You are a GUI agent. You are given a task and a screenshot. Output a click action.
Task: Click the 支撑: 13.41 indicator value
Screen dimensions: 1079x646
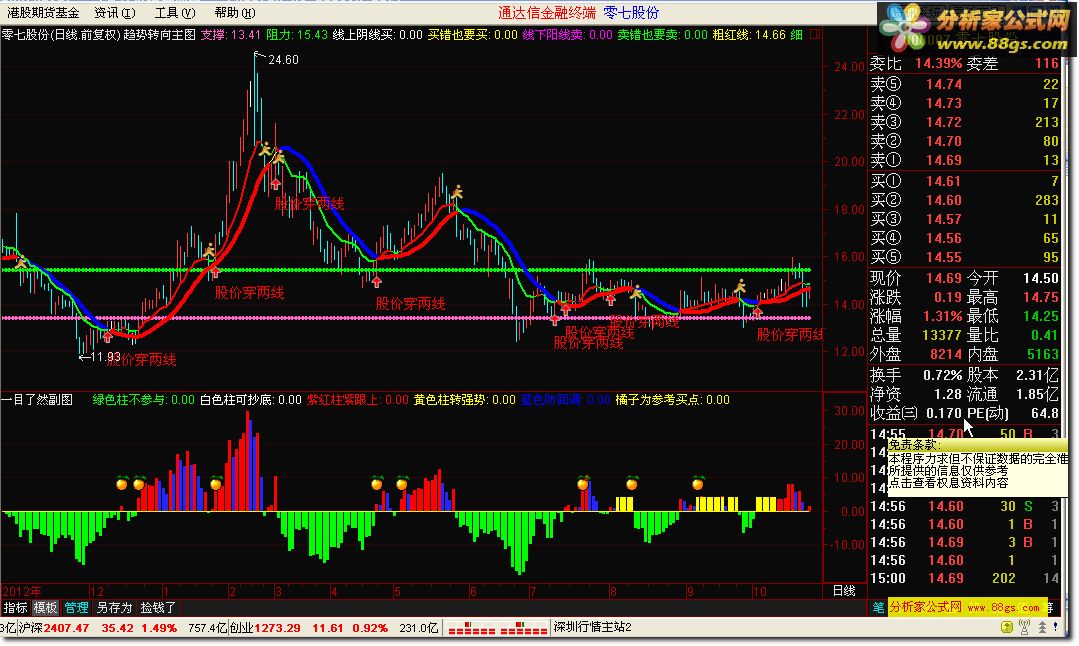pos(231,34)
